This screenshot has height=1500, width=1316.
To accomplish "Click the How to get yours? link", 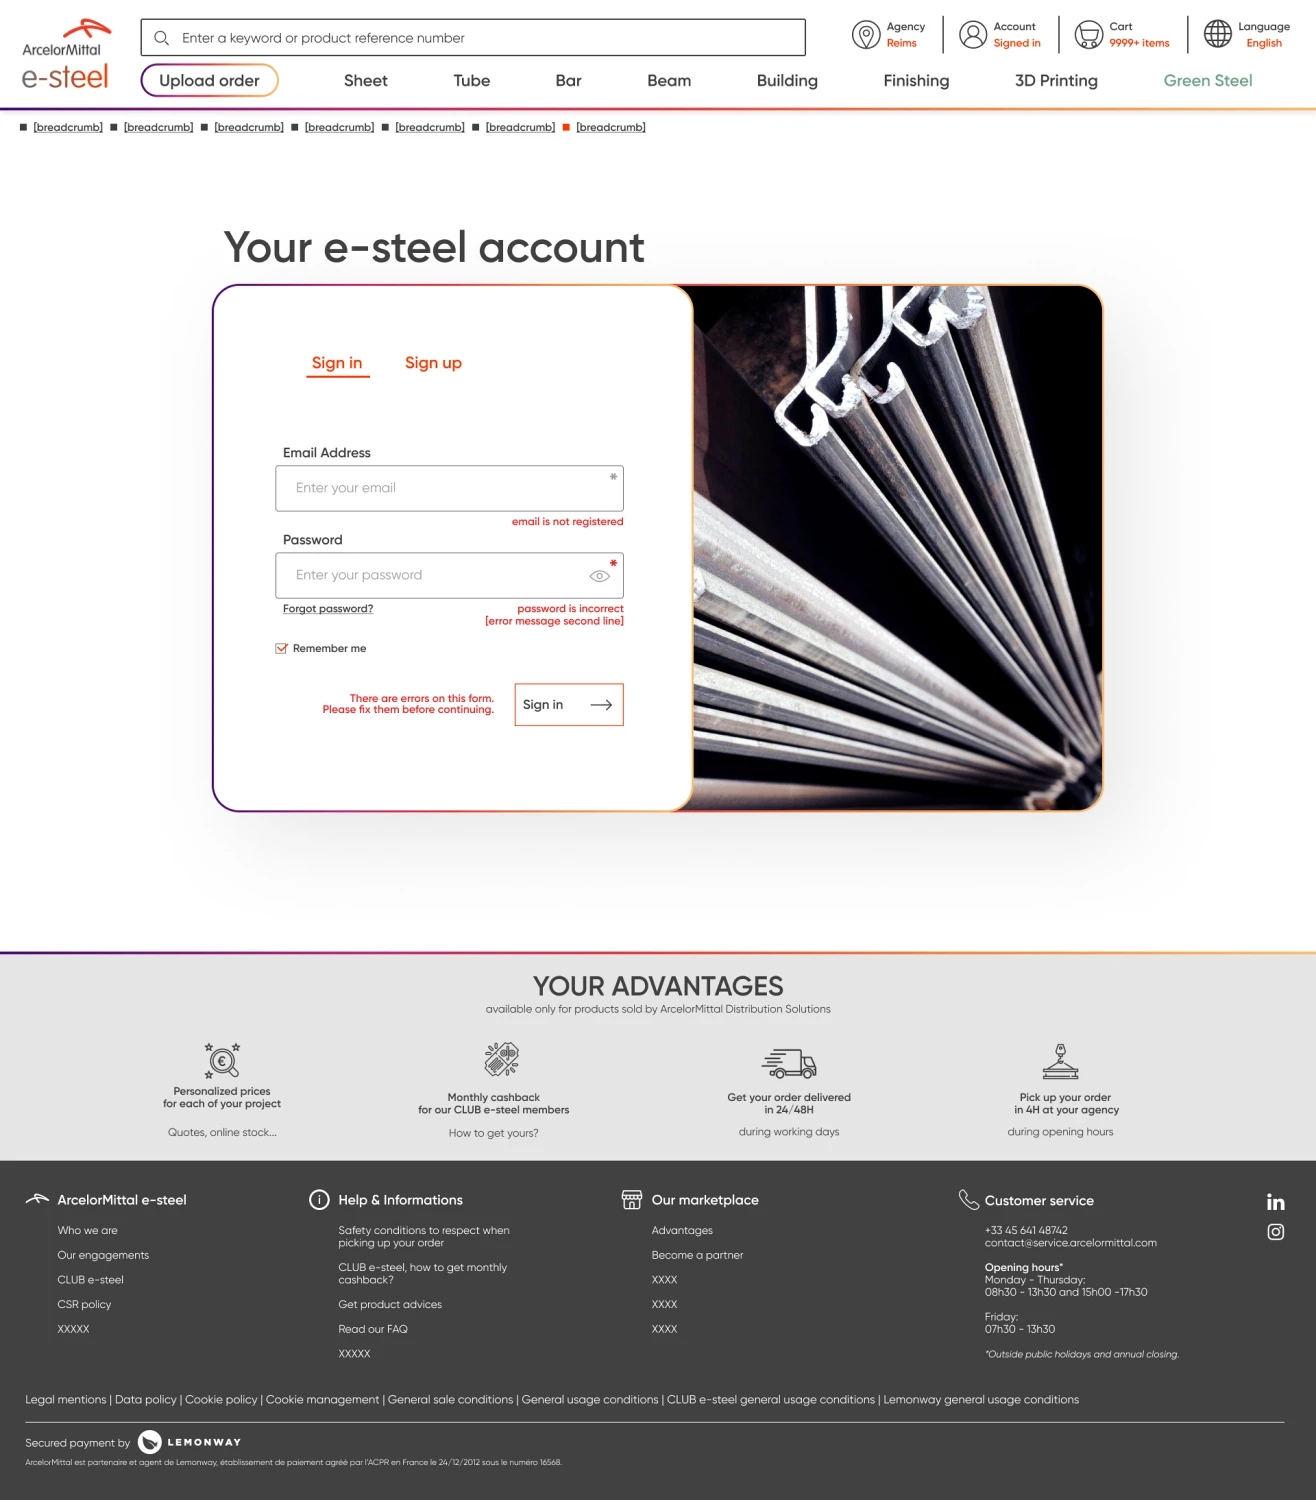I will 493,1134.
